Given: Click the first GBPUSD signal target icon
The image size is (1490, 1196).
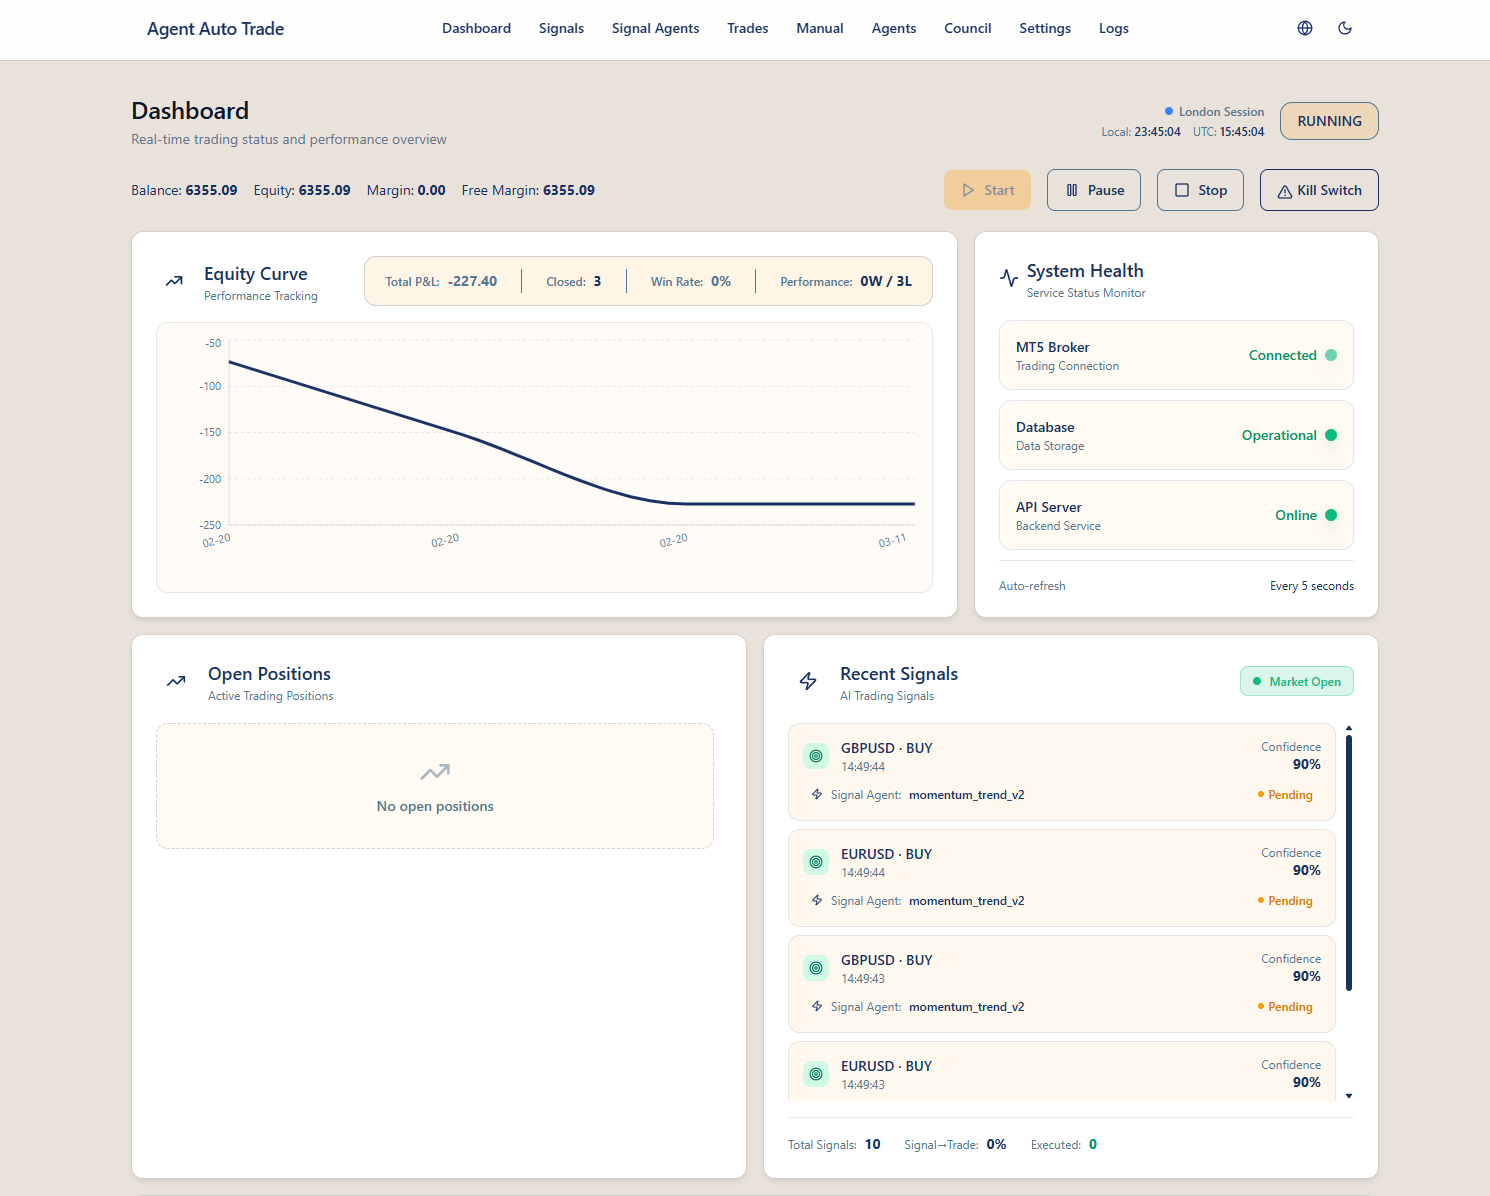Looking at the screenshot, I should pos(816,756).
